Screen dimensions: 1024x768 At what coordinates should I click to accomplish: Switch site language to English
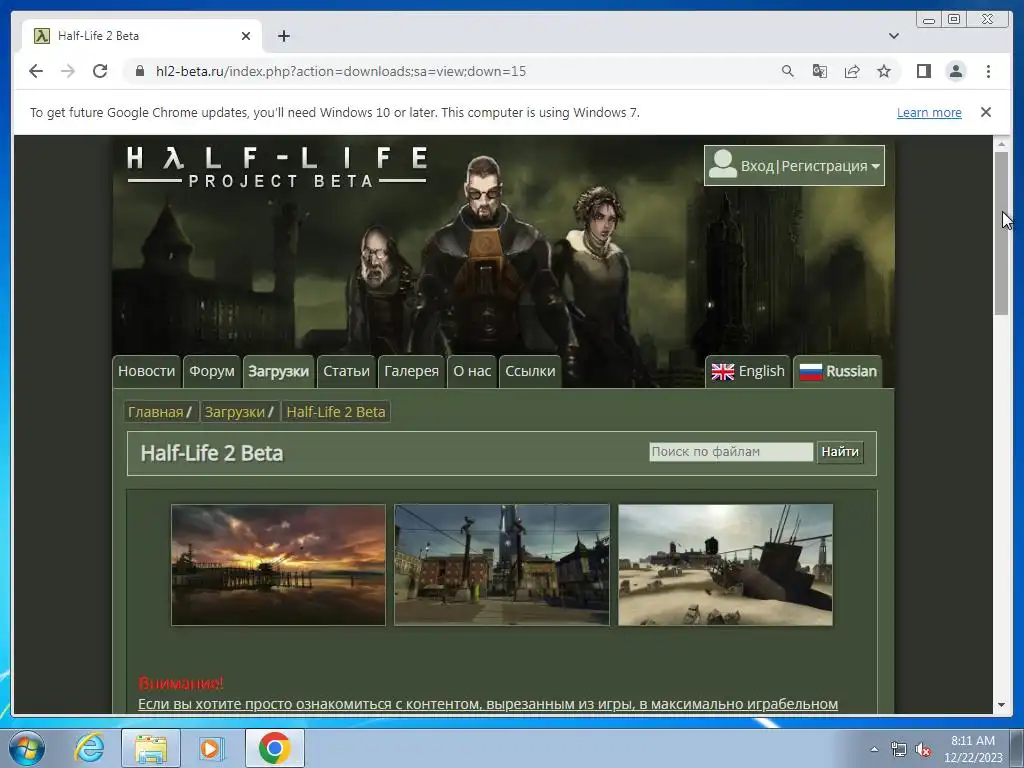748,371
